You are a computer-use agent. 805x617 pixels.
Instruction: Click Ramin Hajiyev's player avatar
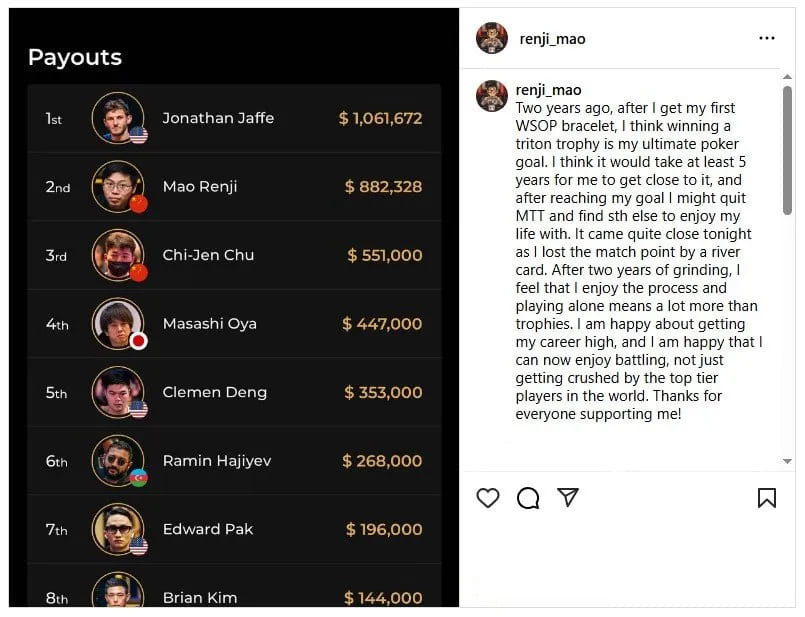point(118,461)
